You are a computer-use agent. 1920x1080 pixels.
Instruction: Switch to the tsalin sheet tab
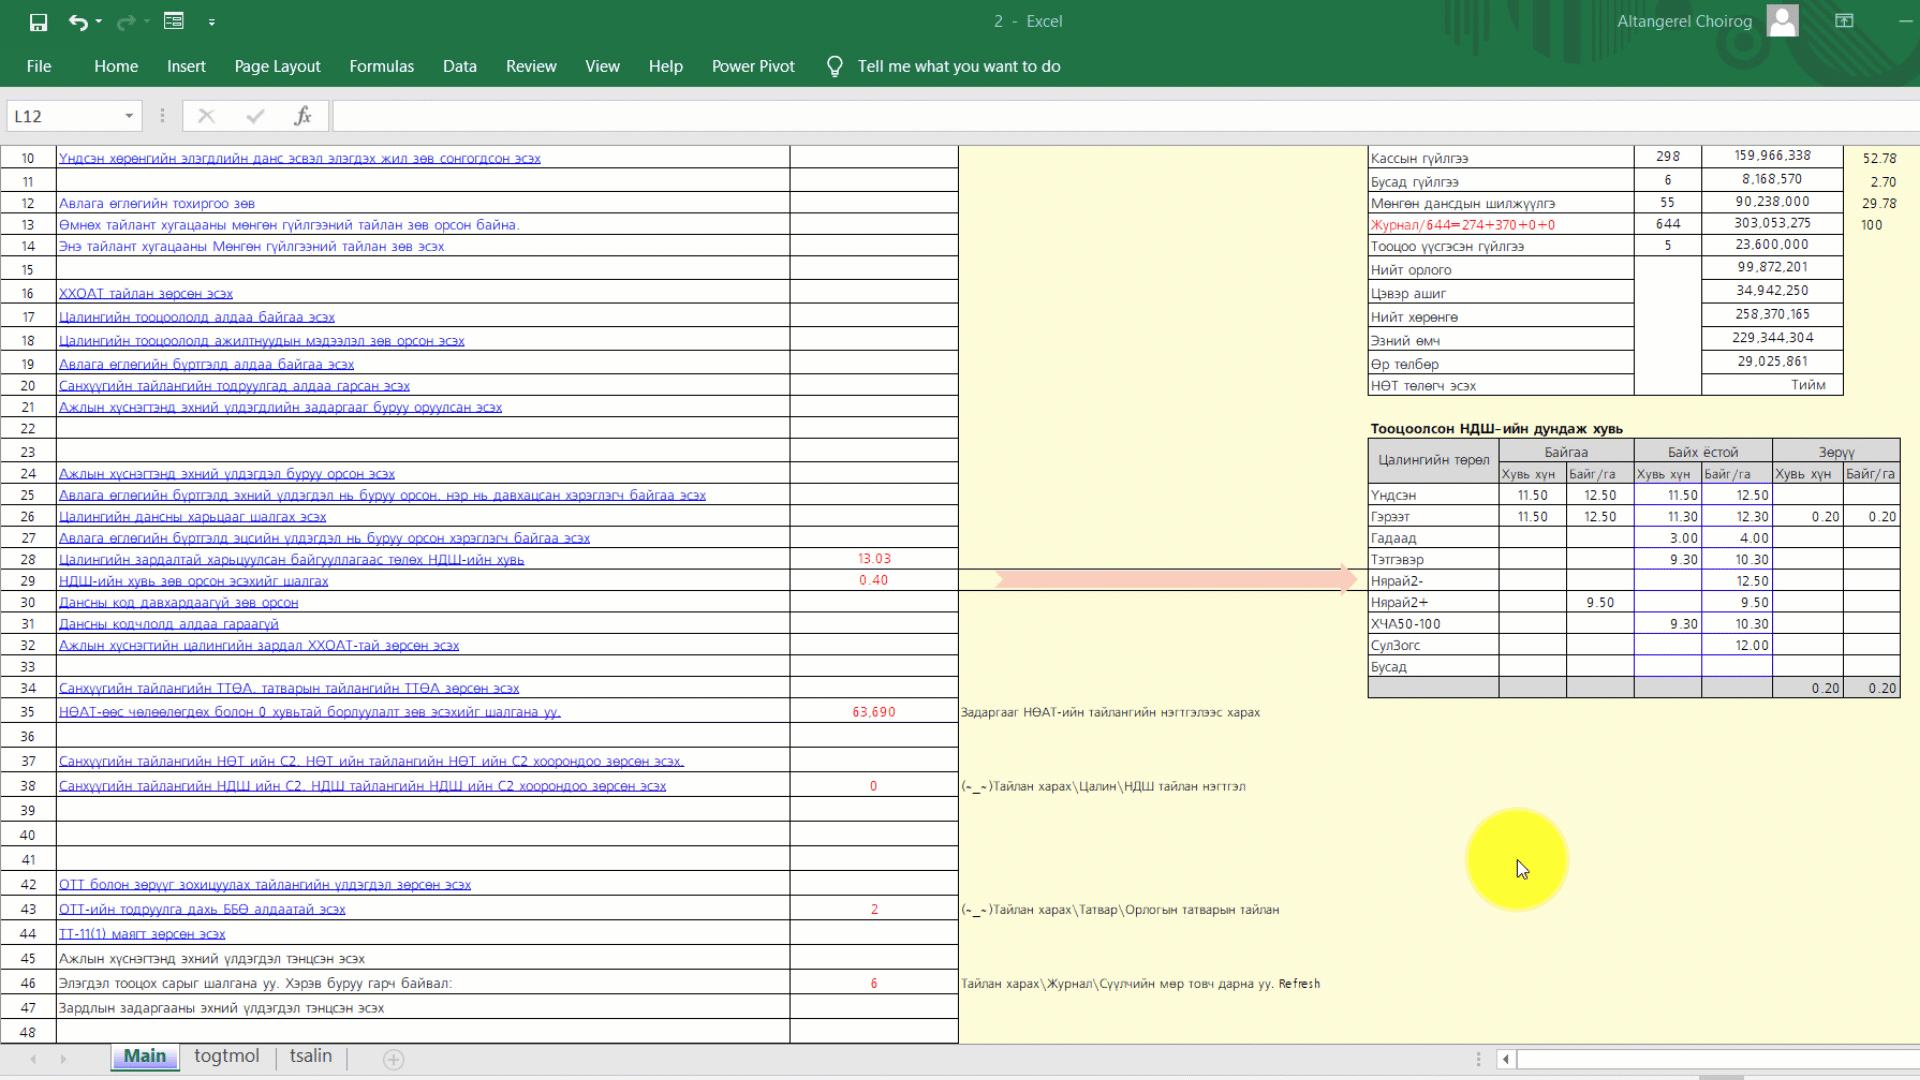(310, 1056)
